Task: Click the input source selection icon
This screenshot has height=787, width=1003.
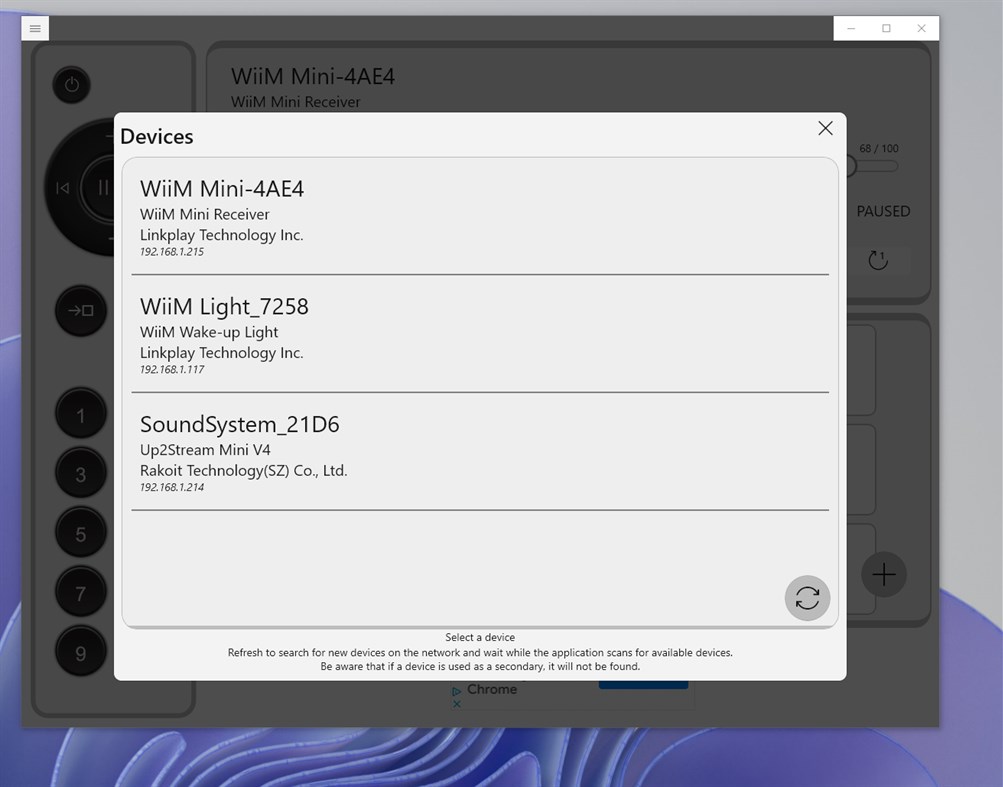Action: [80, 311]
